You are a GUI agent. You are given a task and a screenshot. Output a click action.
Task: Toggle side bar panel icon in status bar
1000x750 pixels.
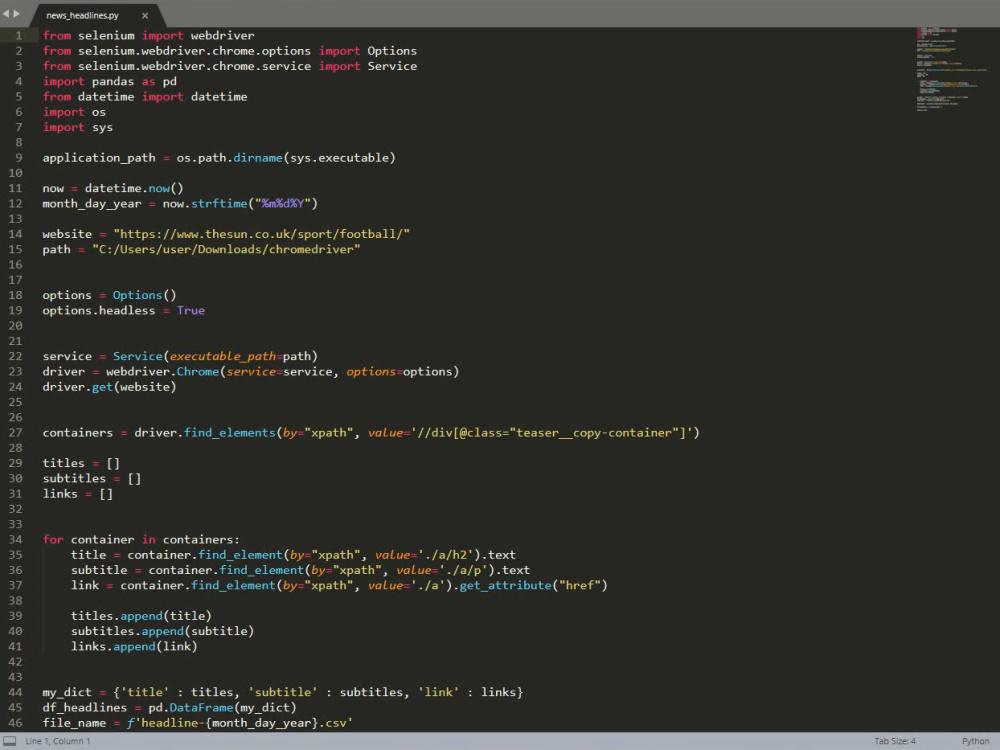[x=10, y=740]
